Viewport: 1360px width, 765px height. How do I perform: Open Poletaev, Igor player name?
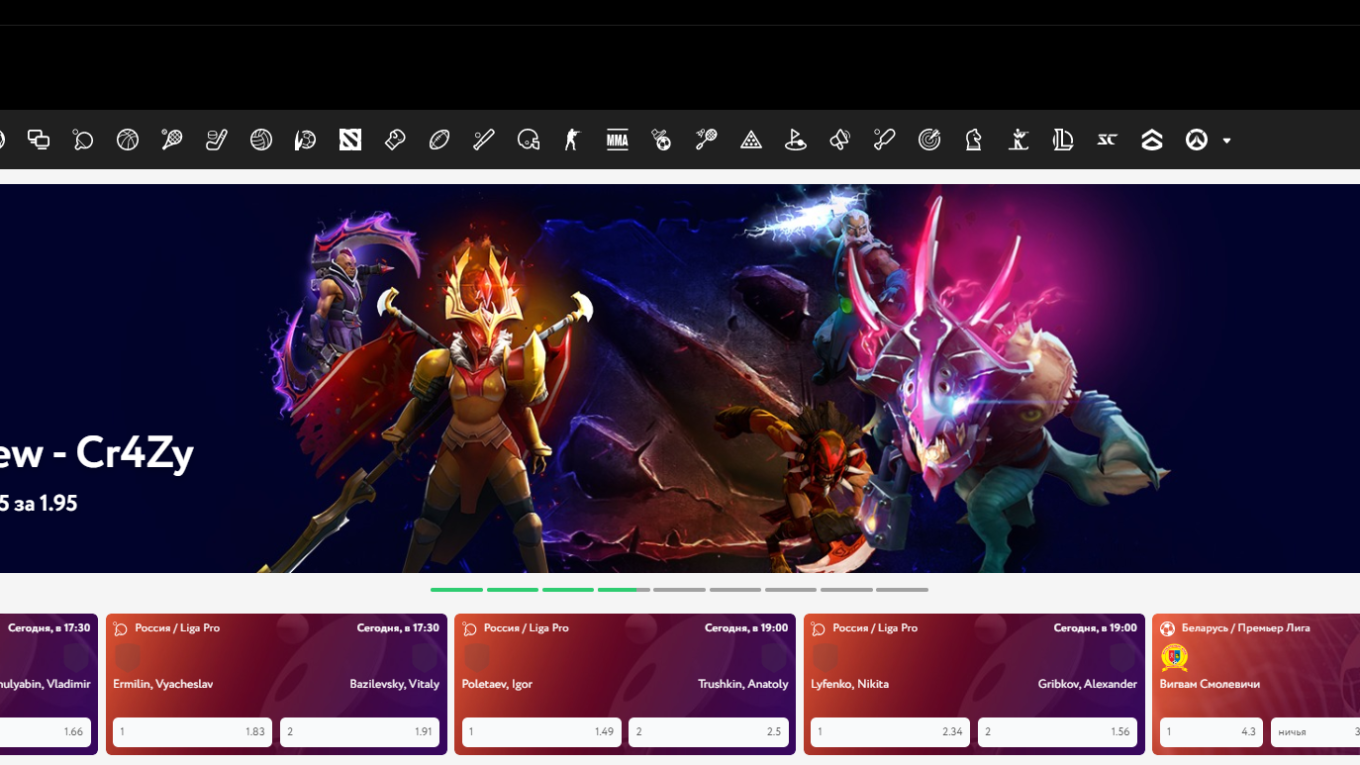497,684
